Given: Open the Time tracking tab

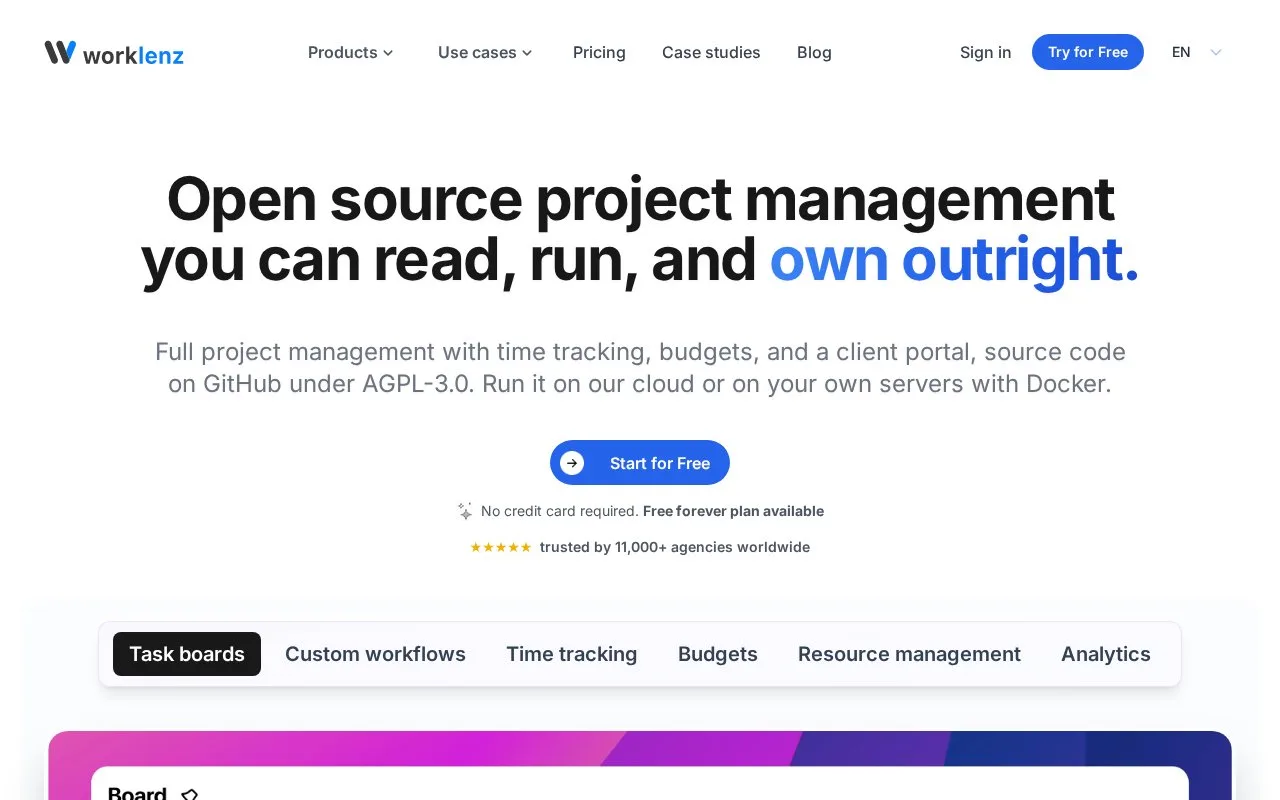Looking at the screenshot, I should (571, 654).
